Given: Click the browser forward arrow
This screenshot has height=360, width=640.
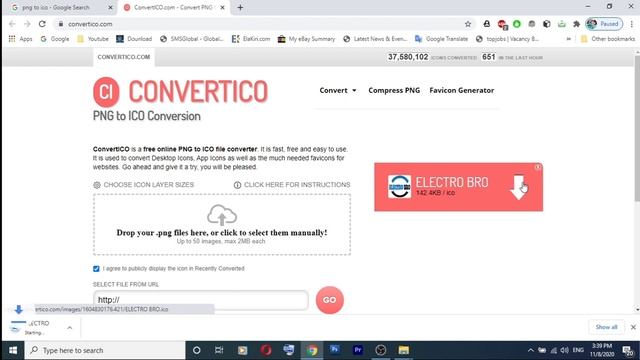Looking at the screenshot, I should click(27, 24).
